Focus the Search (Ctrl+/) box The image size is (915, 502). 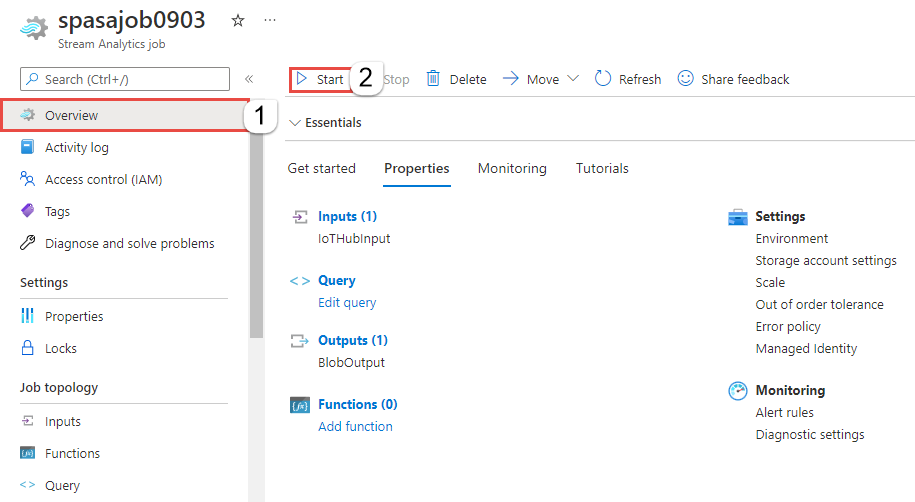(x=125, y=79)
